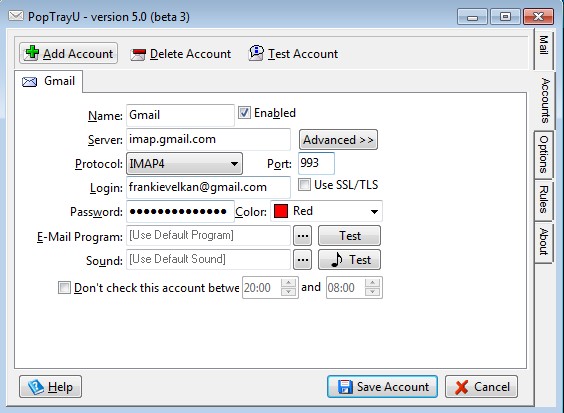Open the Options side tab
Screen dimensions: 564x413
[x=543, y=154]
